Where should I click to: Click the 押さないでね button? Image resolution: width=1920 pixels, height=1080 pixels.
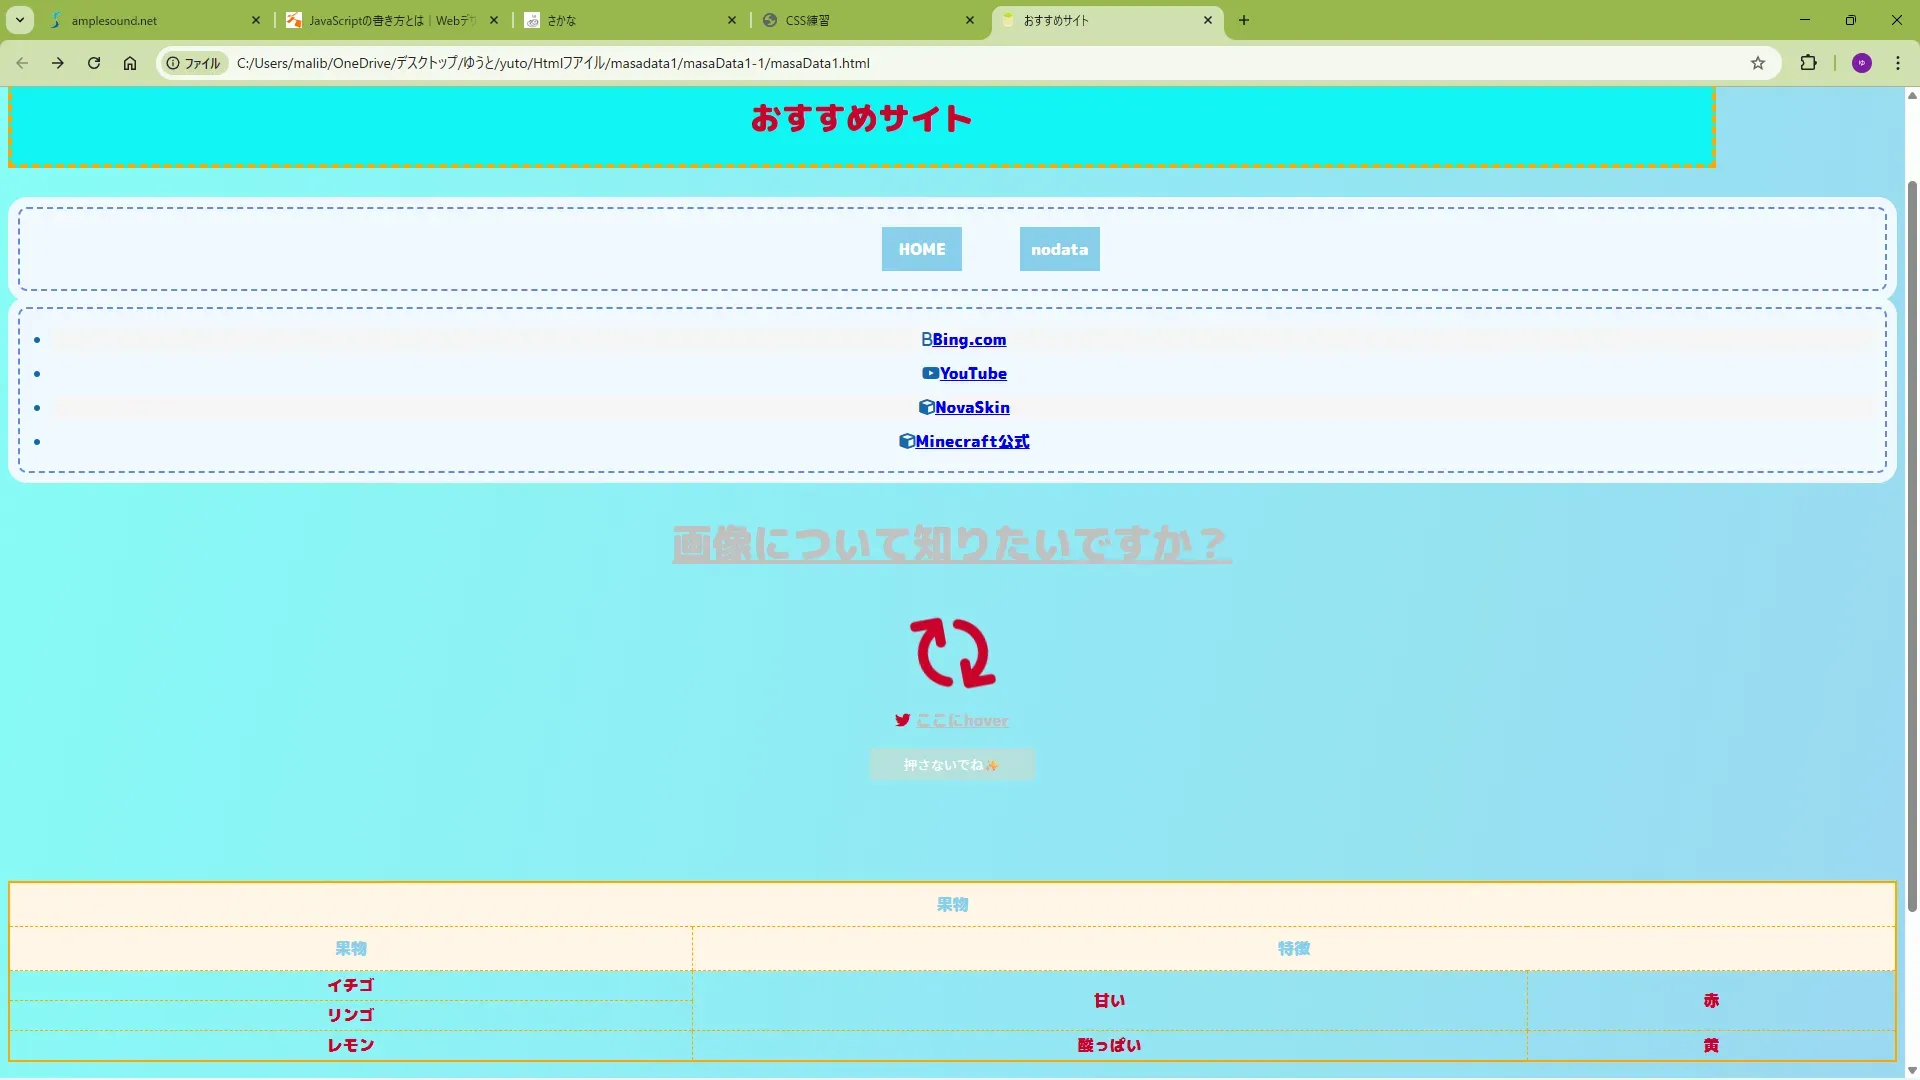(x=951, y=765)
